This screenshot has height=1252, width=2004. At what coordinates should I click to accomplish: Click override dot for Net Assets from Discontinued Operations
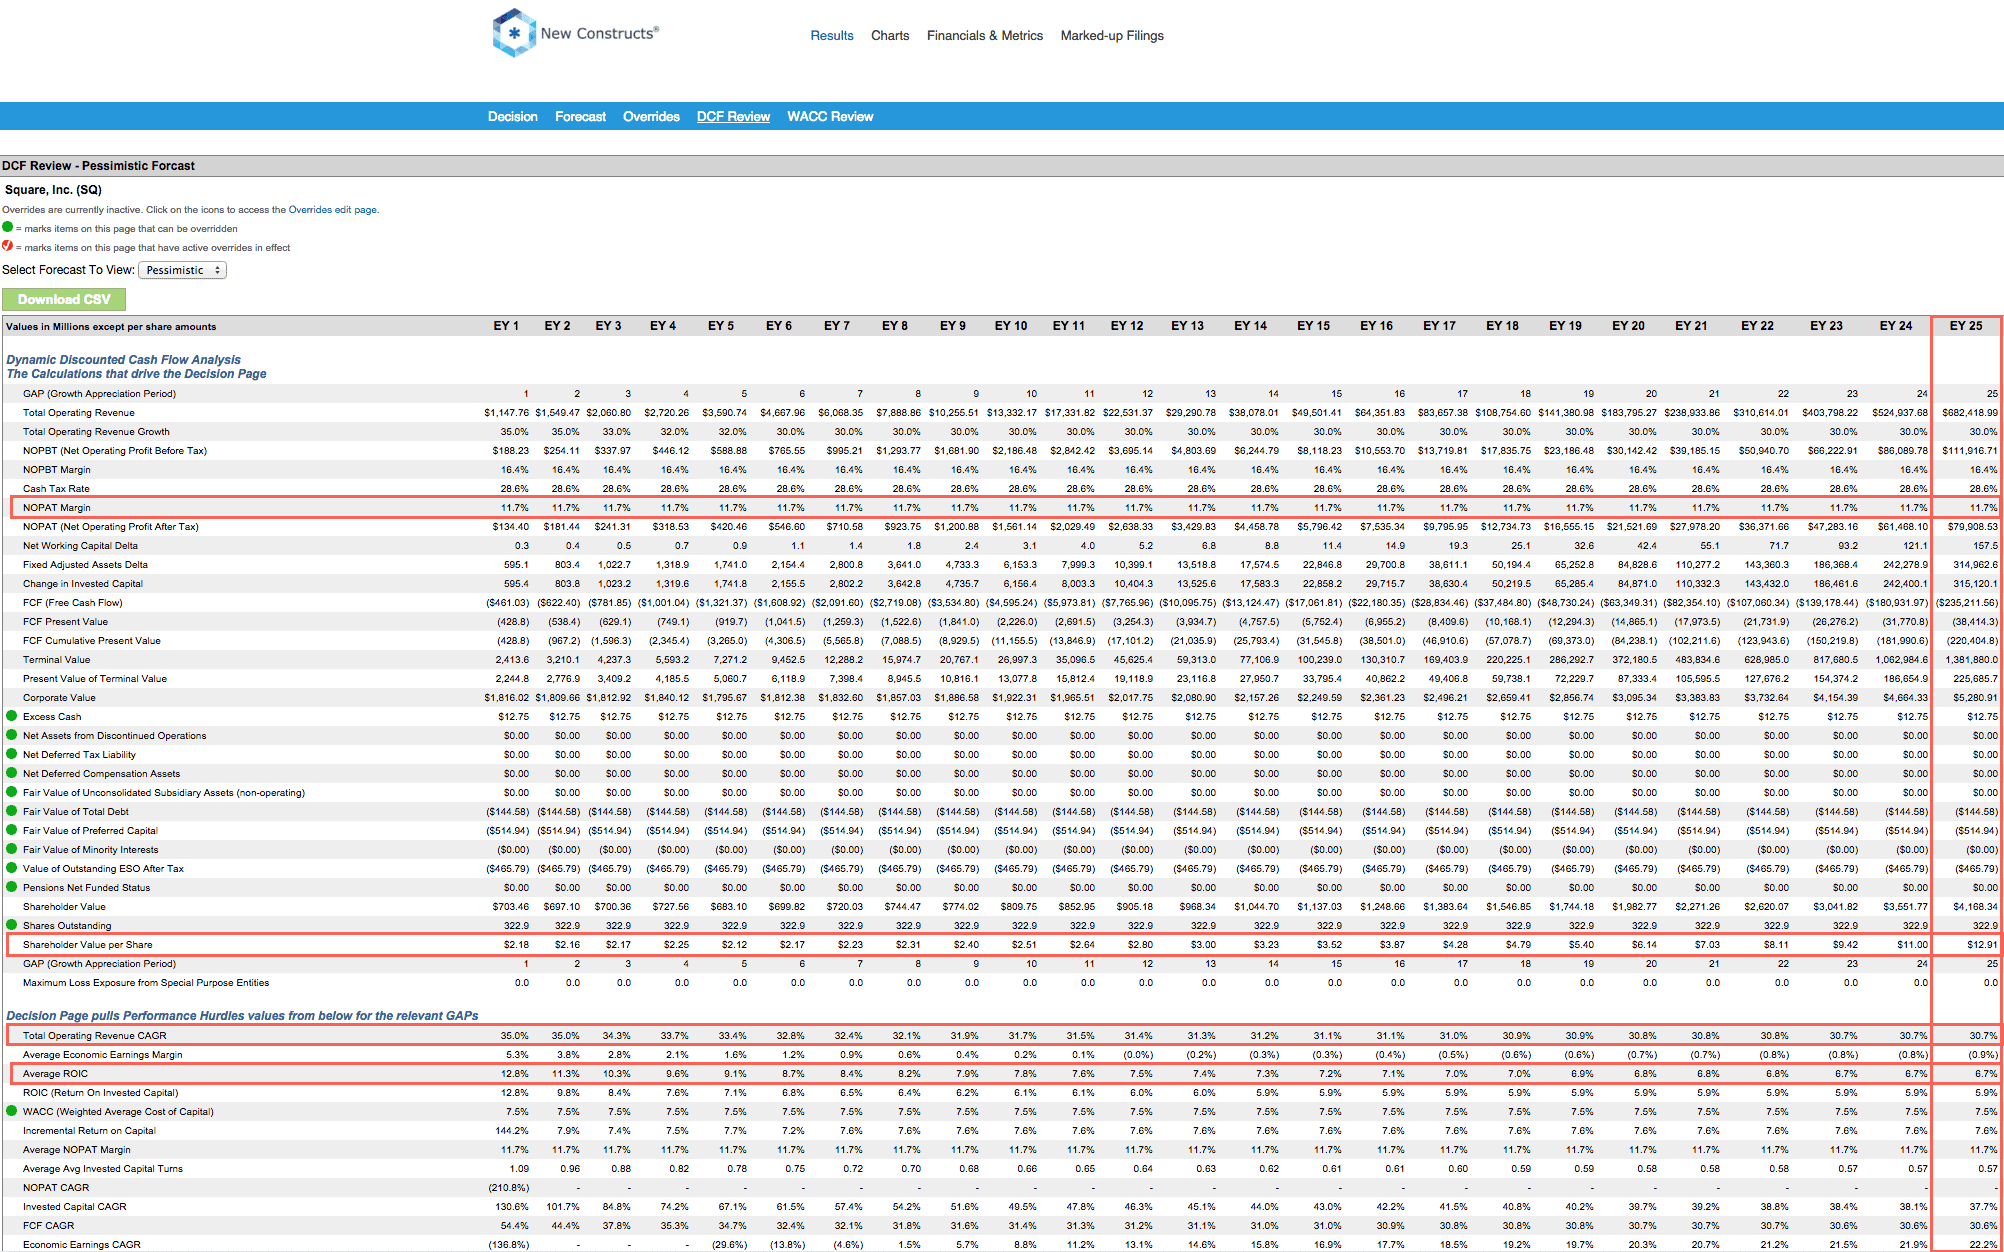click(12, 735)
